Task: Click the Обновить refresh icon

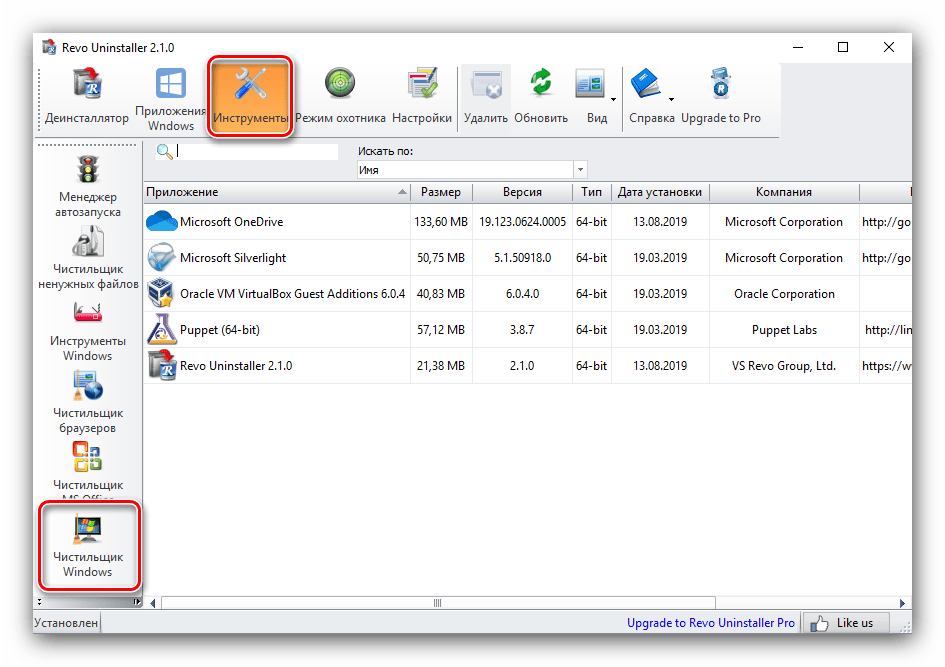Action: (x=540, y=97)
